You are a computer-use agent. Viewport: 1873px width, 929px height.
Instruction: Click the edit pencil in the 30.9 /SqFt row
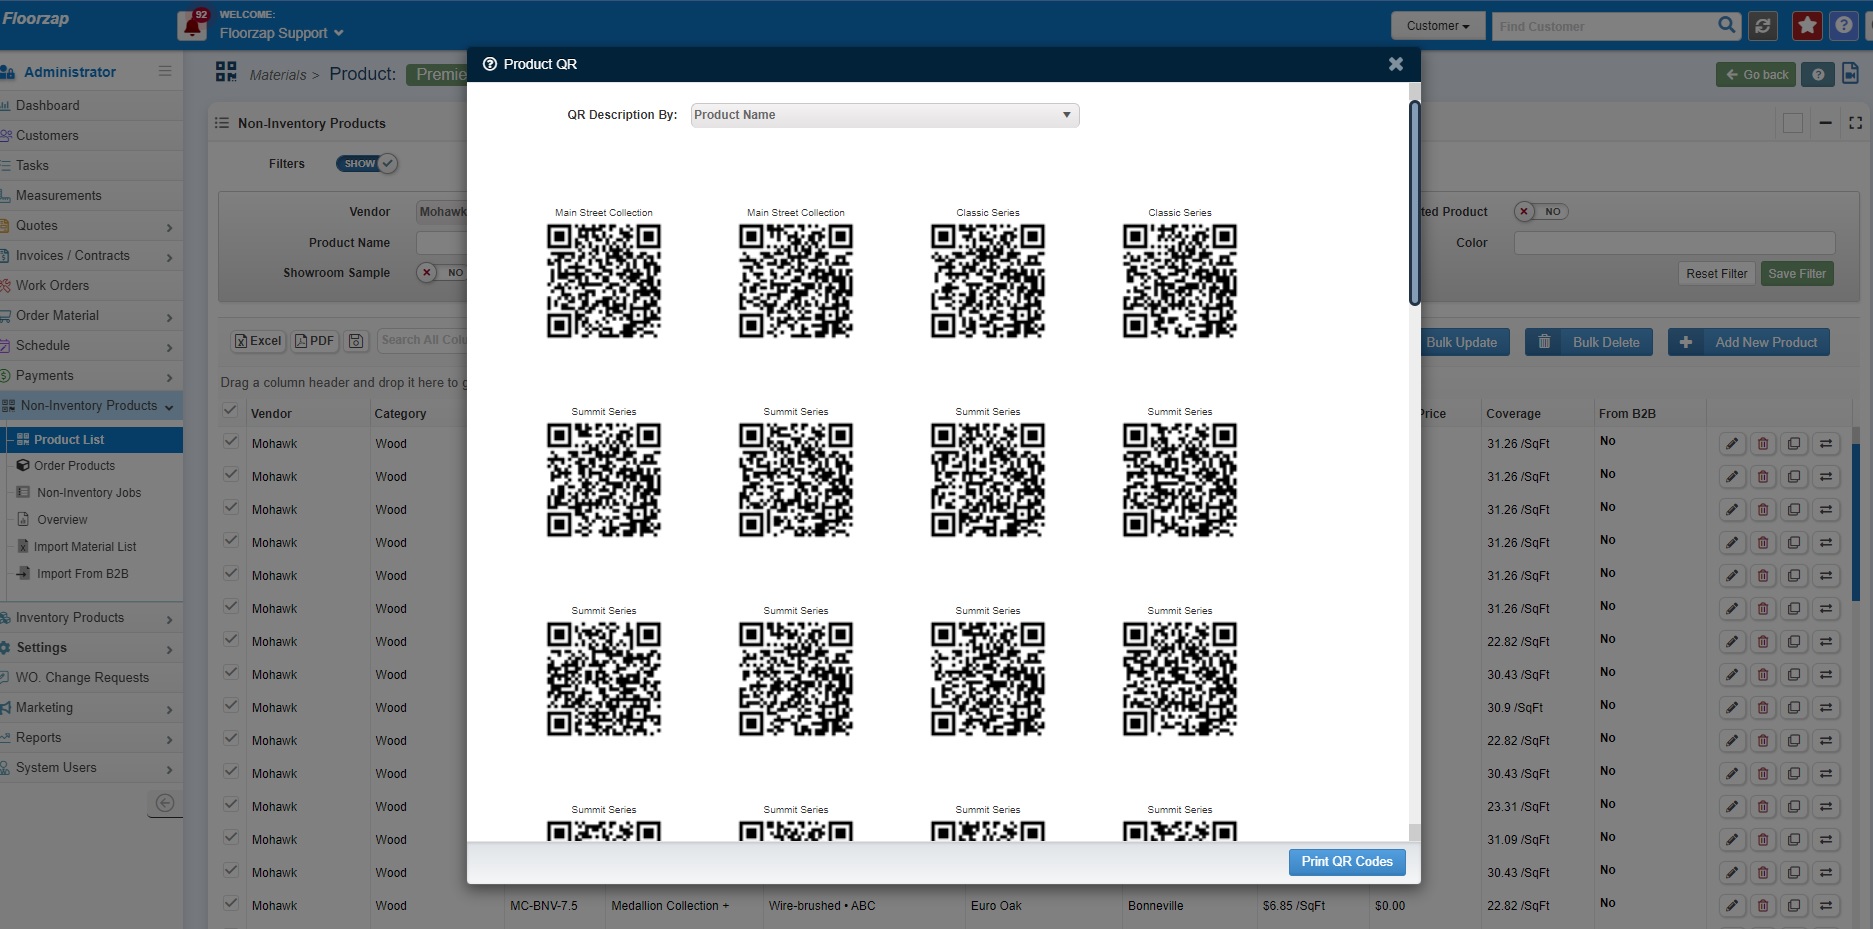[1732, 708]
